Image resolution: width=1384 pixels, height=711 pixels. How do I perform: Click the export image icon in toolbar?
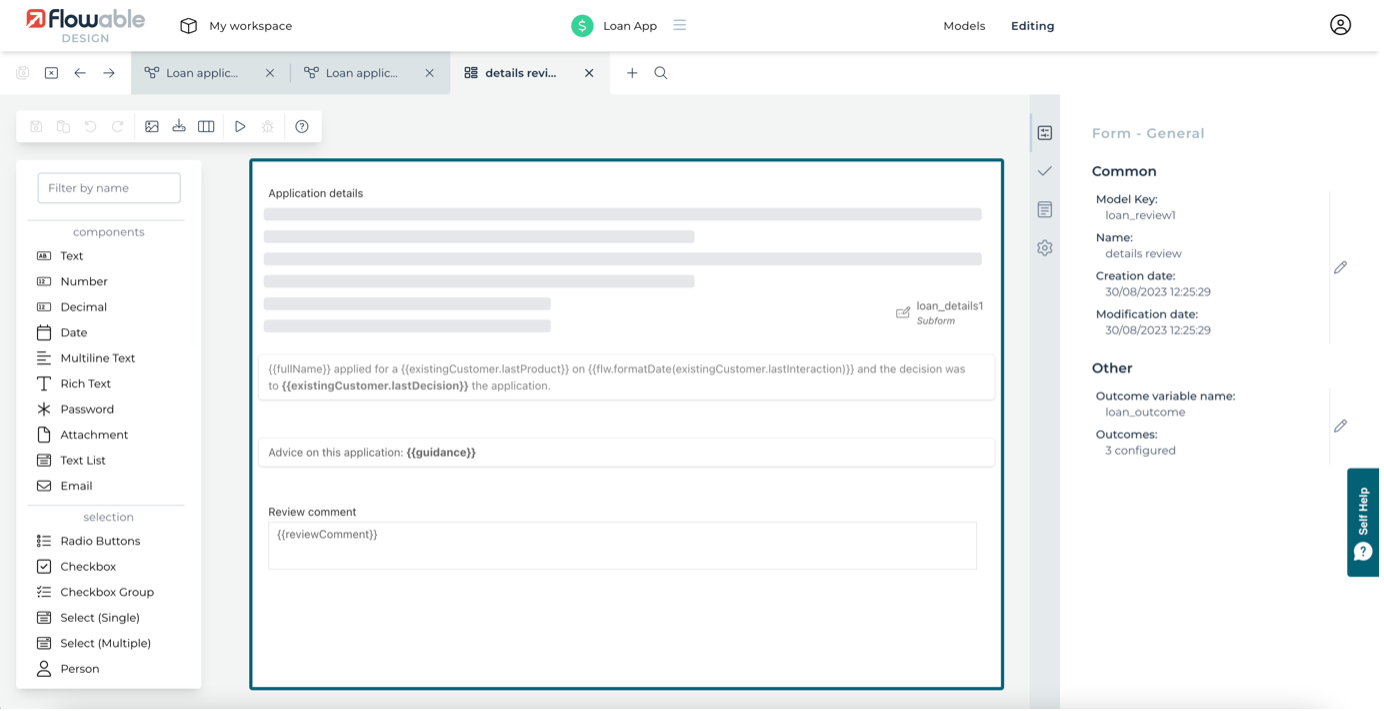(152, 127)
